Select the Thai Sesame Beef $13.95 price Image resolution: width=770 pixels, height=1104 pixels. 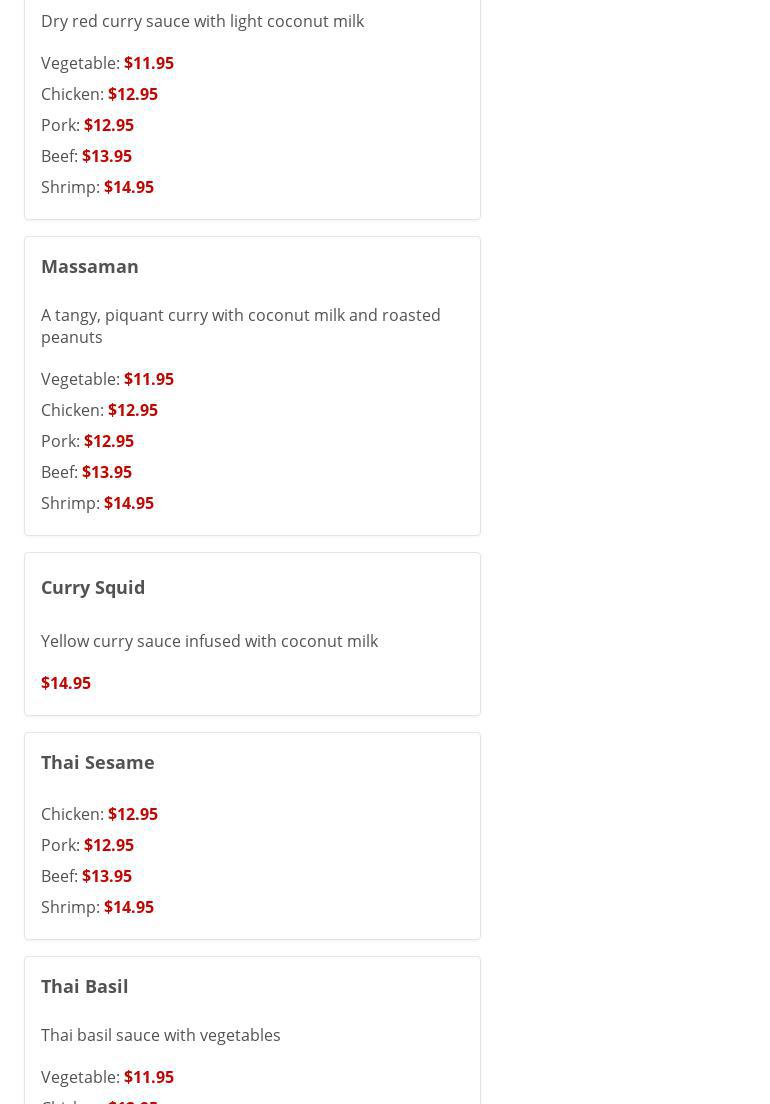[x=106, y=876]
